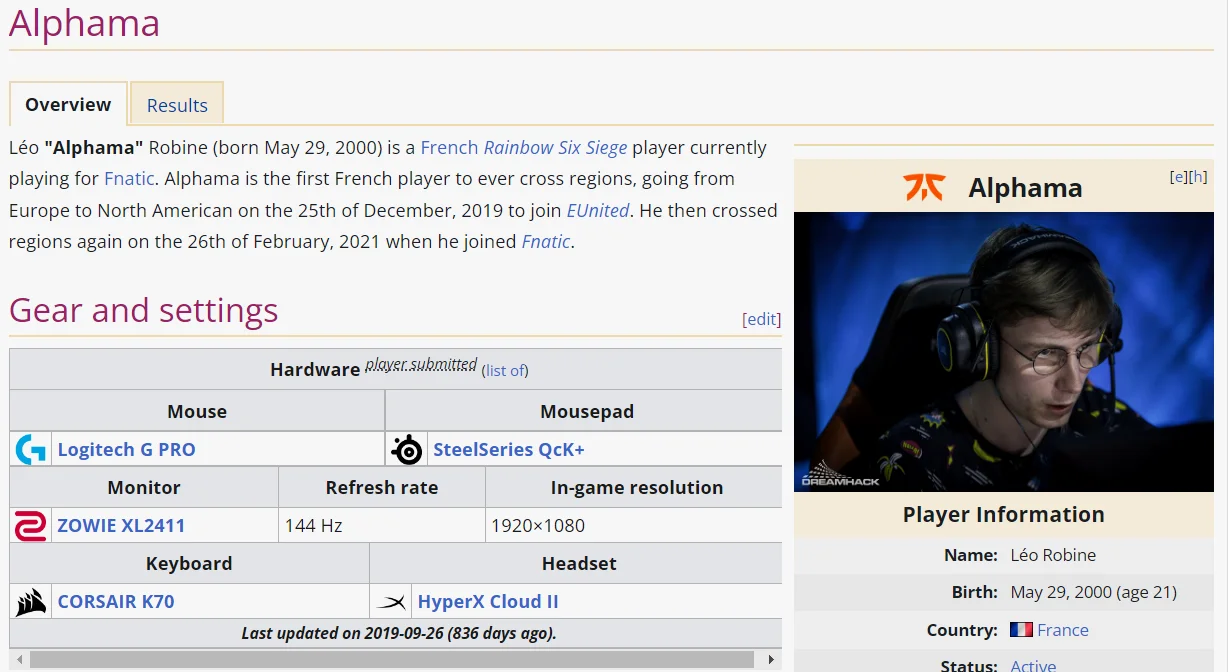The image size is (1228, 672).
Task: Click the Logitech logo icon
Action: click(31, 450)
